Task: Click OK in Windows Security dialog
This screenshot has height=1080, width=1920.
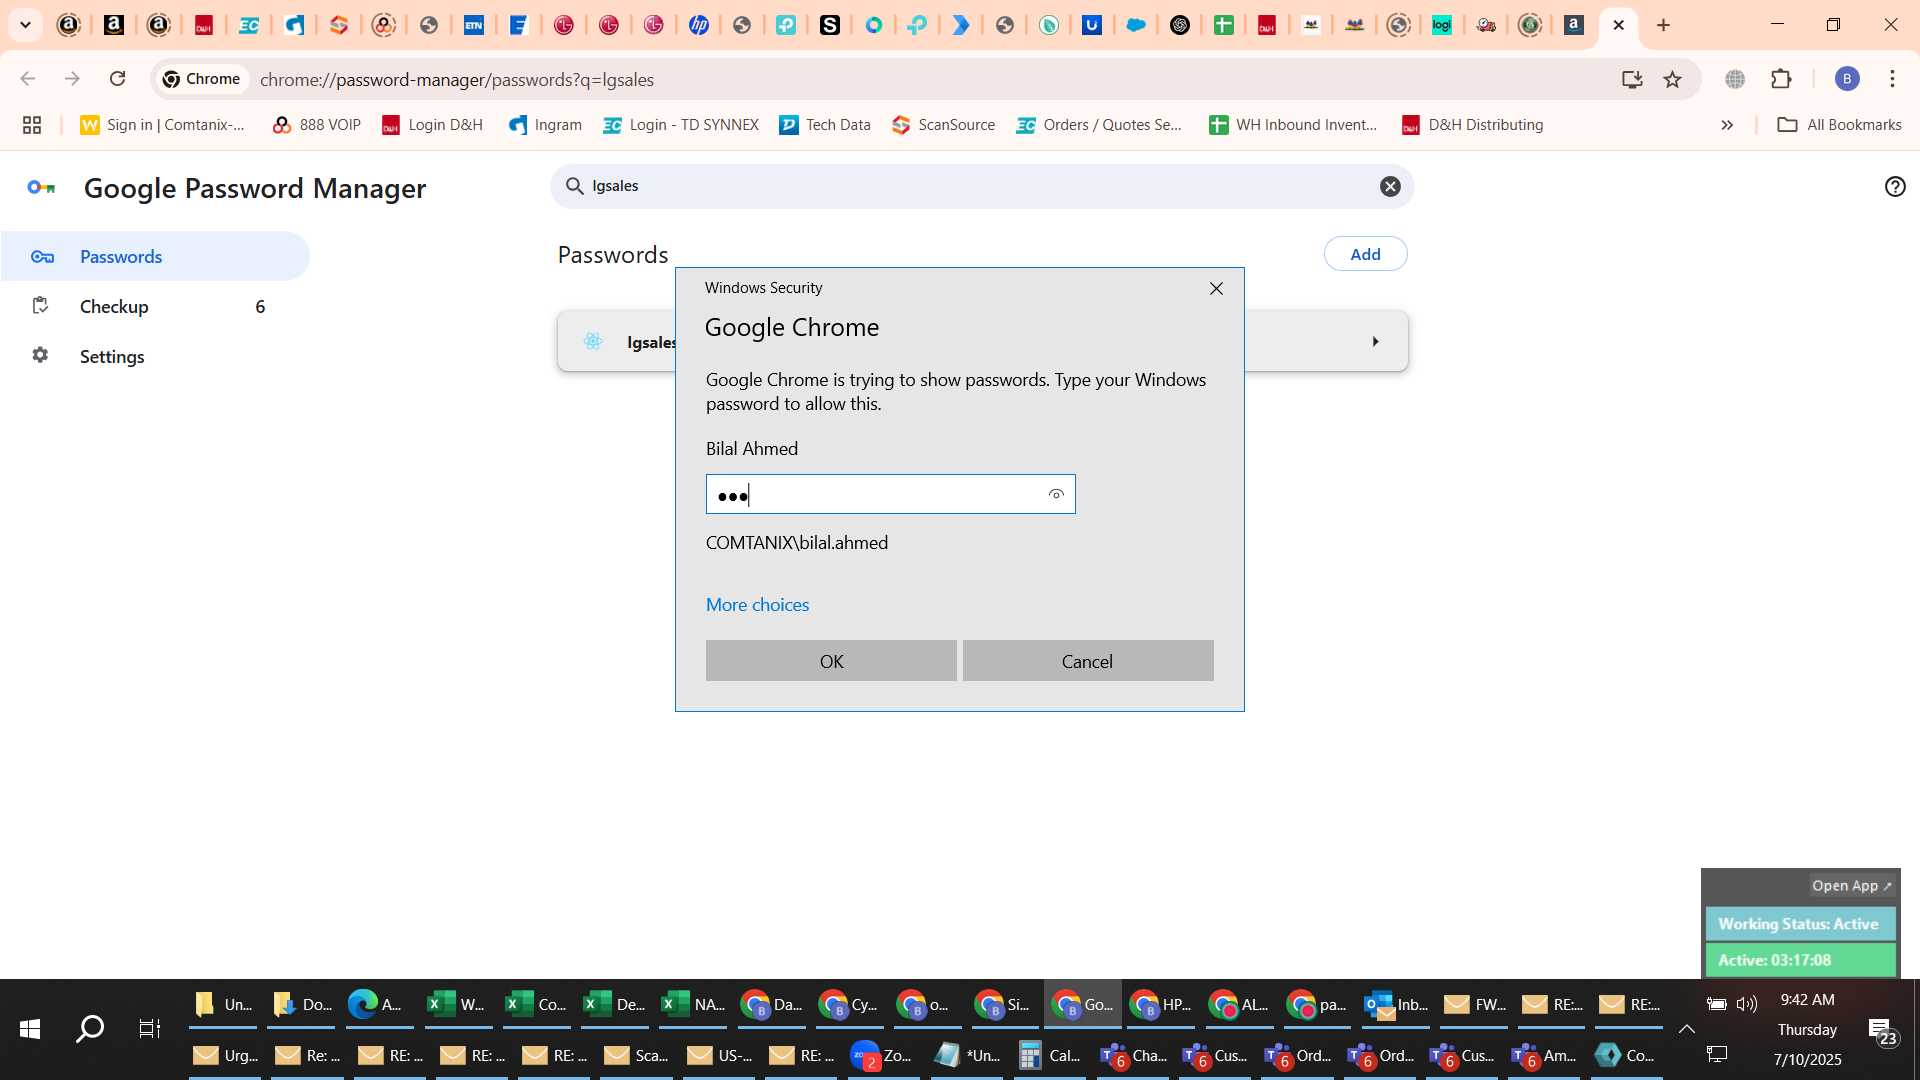Action: click(x=831, y=661)
